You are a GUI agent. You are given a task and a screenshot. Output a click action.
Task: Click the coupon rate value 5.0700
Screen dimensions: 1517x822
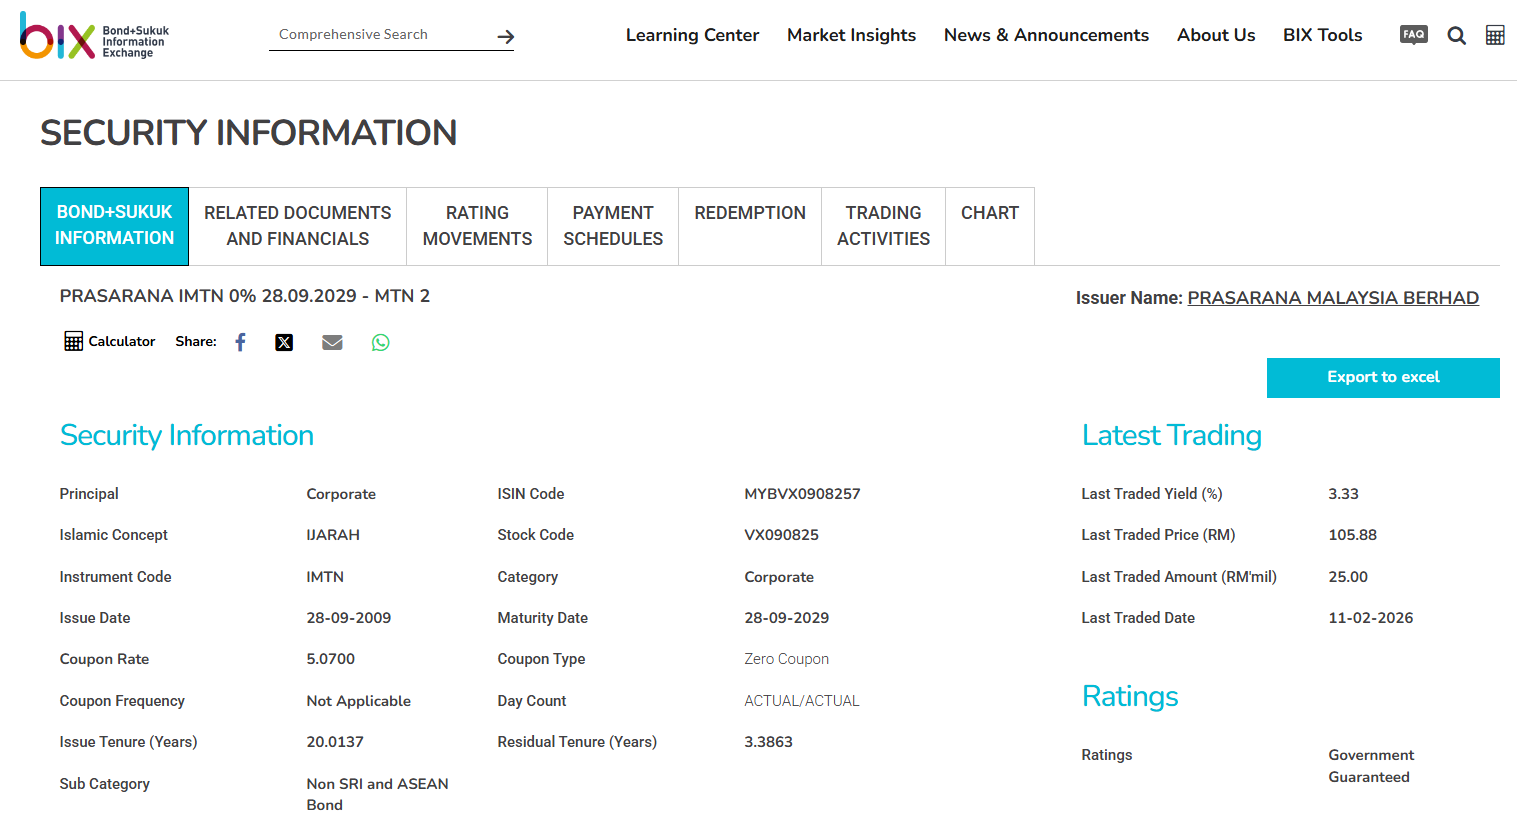tap(330, 659)
